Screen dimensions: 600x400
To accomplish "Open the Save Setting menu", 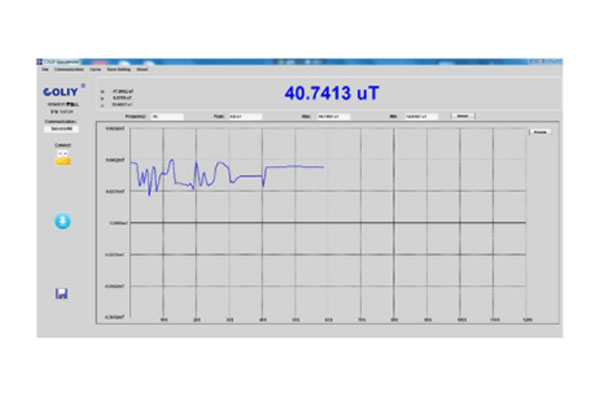I will [x=118, y=69].
